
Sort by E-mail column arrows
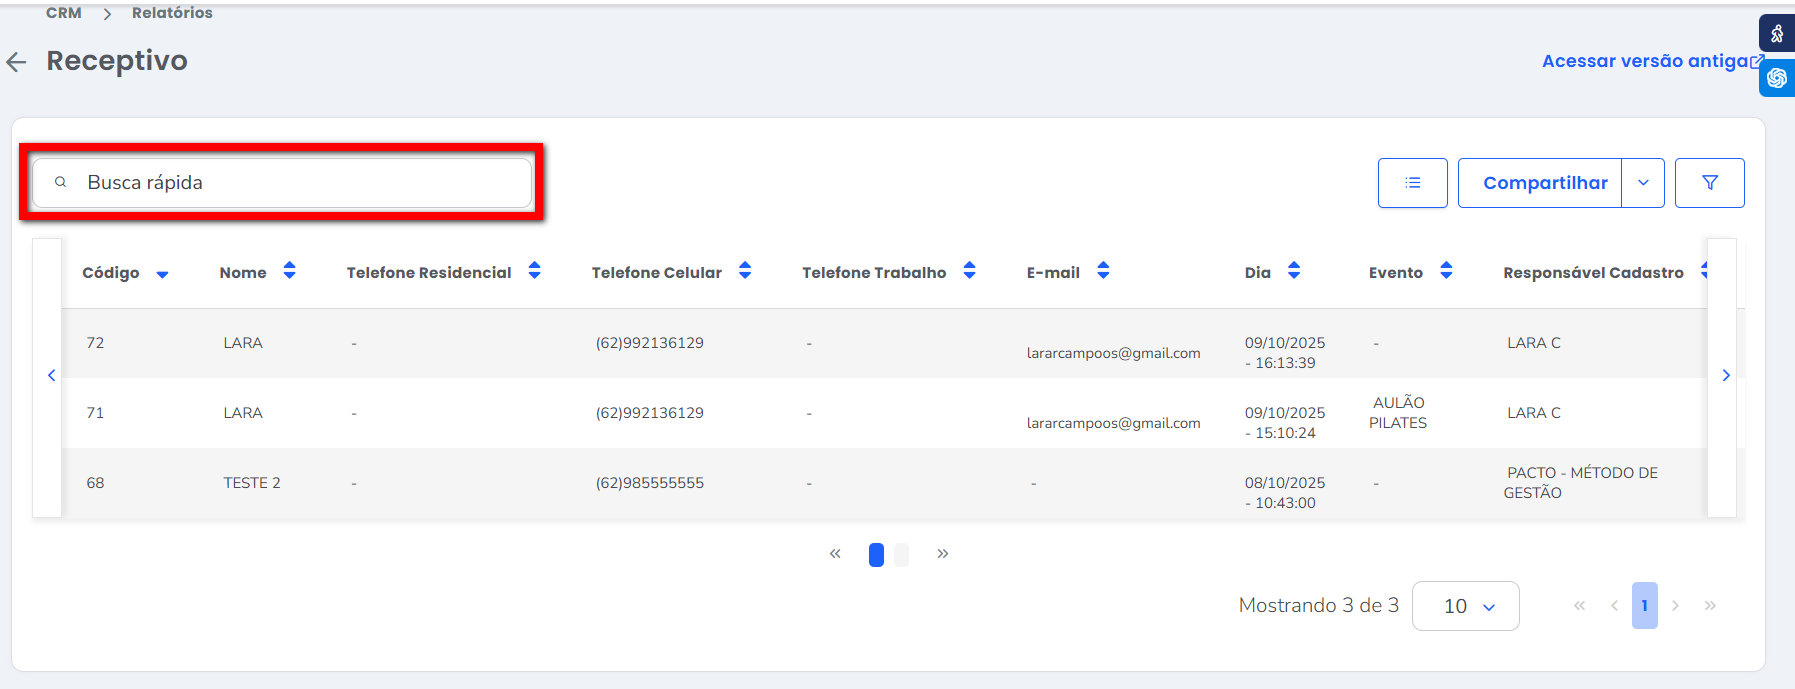1103,271
